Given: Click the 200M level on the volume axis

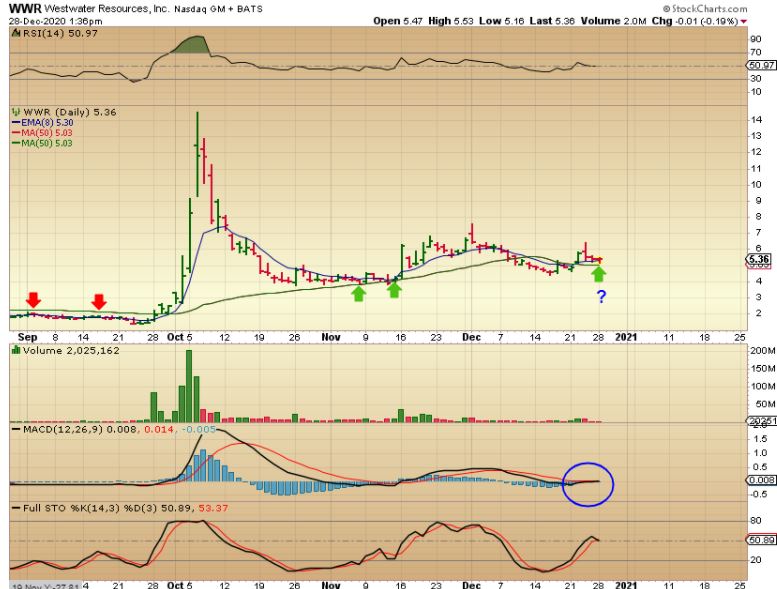Looking at the screenshot, I should tap(762, 351).
